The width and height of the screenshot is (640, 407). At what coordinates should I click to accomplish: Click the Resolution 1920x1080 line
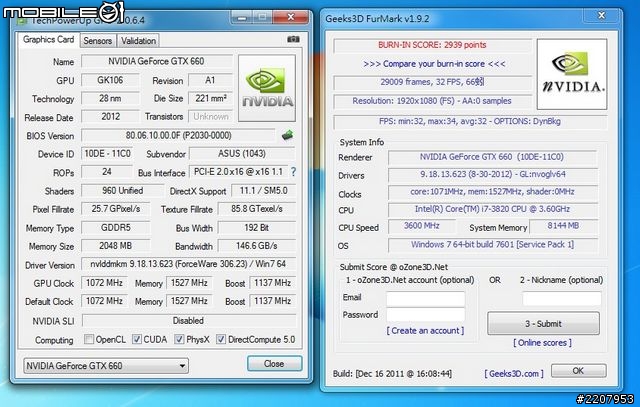pos(432,101)
